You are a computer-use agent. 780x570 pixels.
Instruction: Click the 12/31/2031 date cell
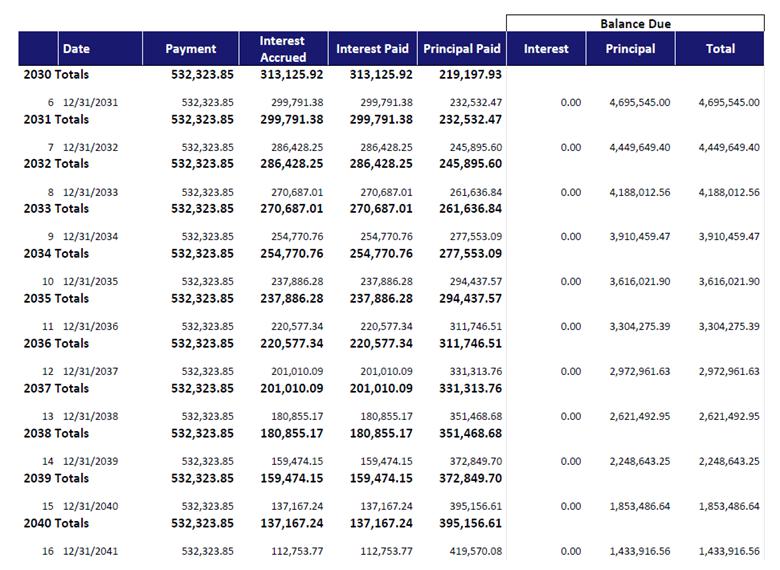[90, 103]
